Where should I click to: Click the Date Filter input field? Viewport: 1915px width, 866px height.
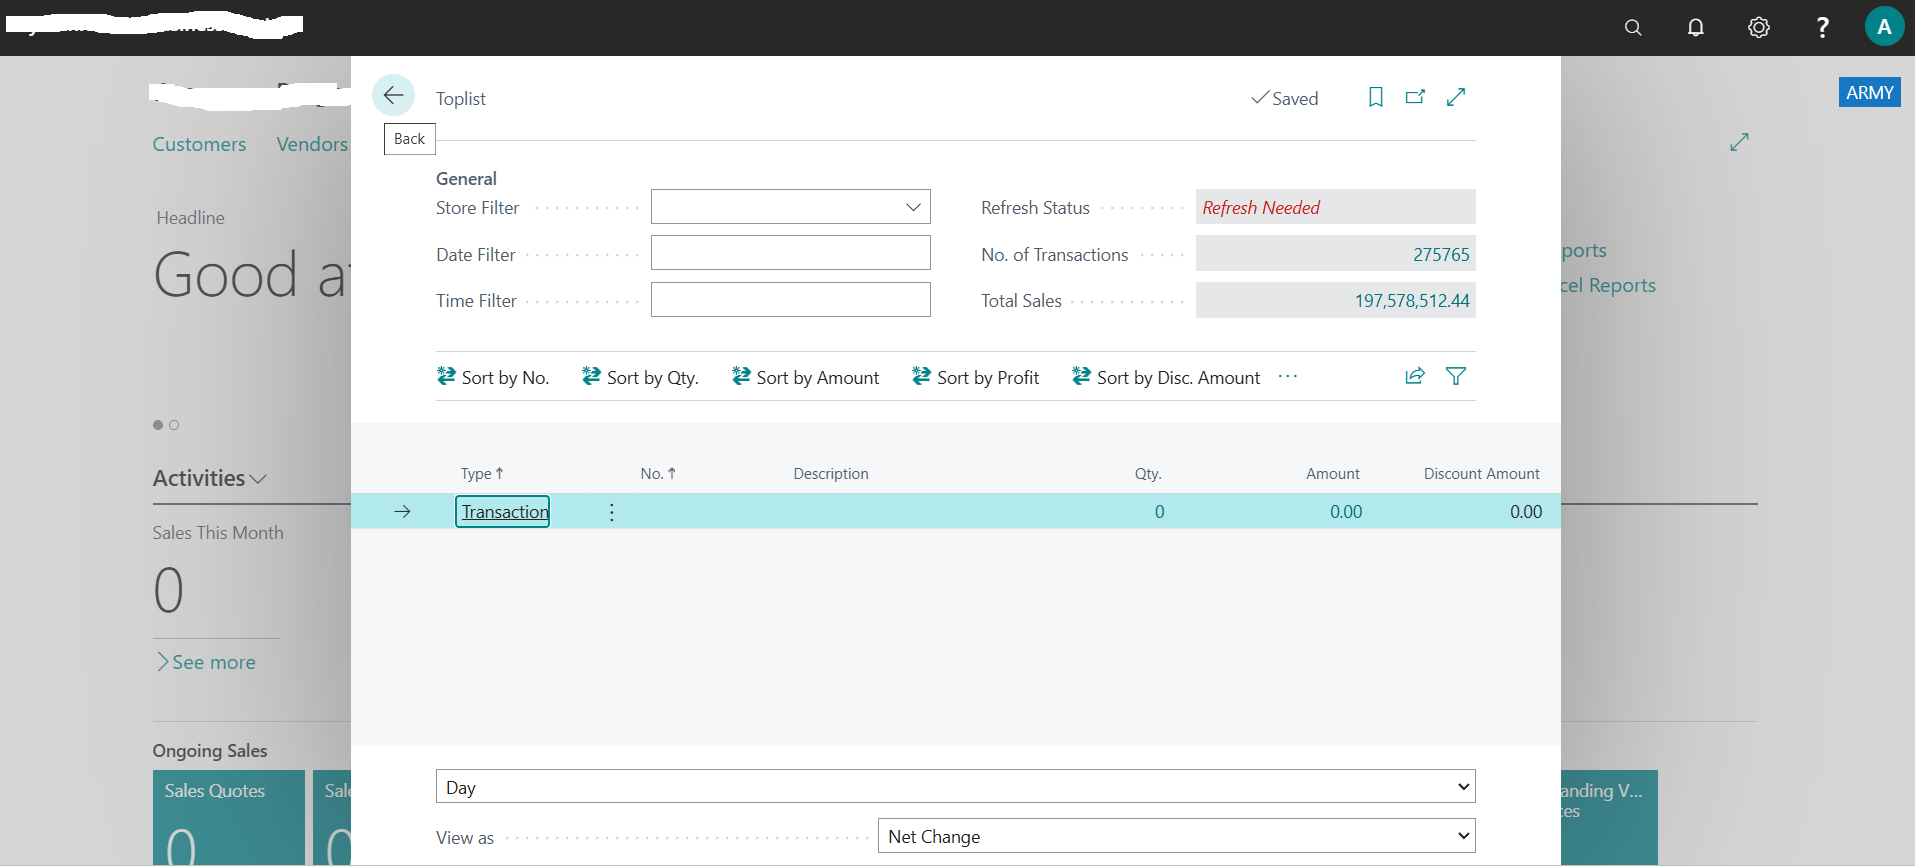[791, 253]
